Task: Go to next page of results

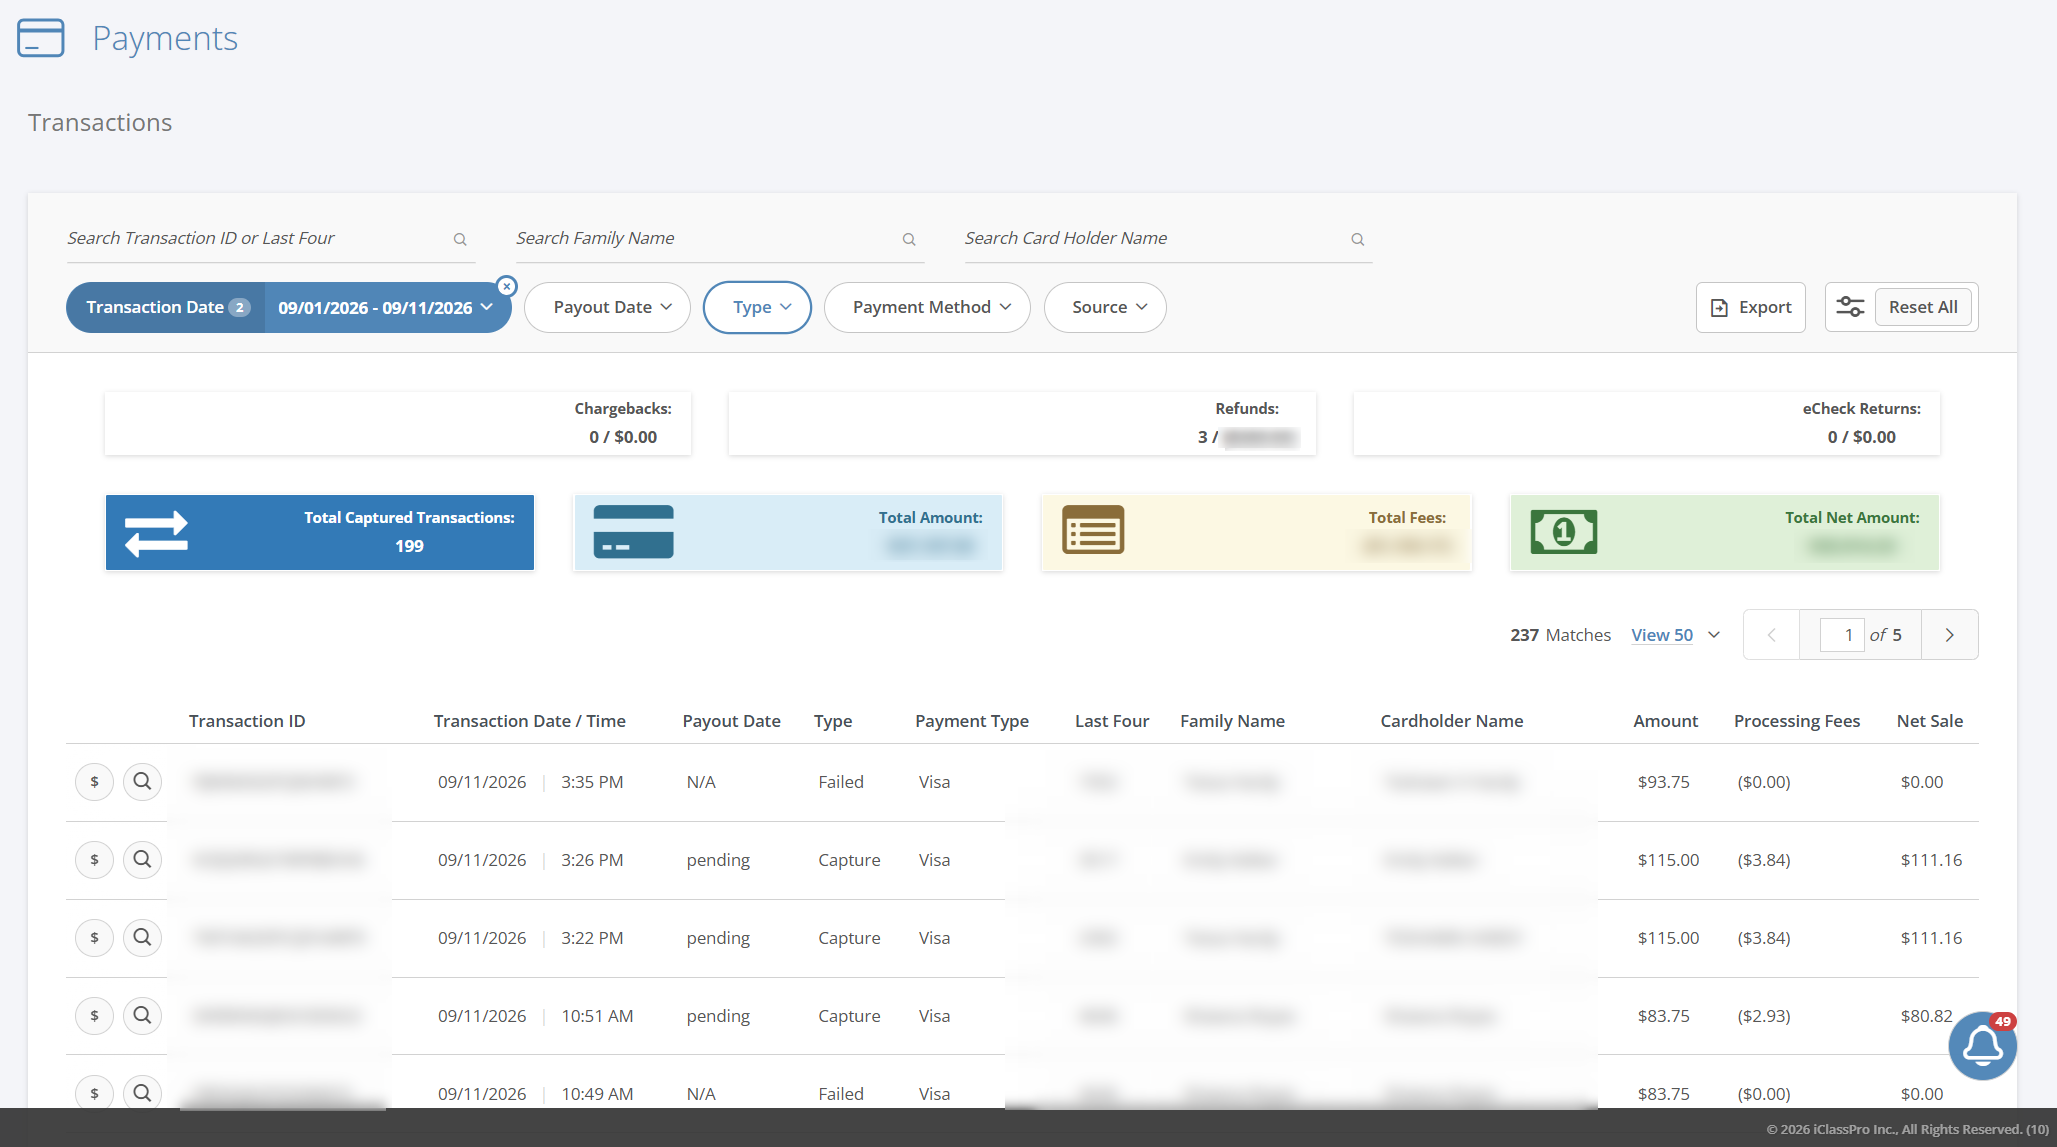Action: (x=1949, y=635)
